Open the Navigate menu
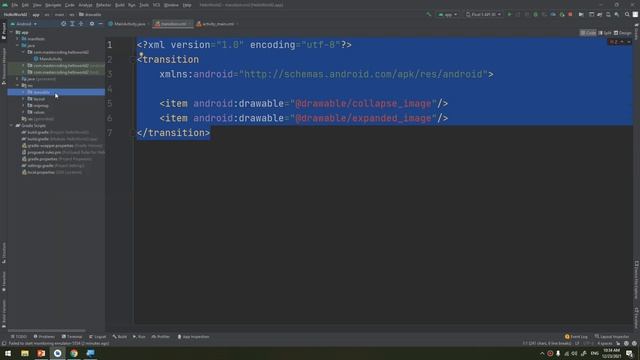 point(53,5)
